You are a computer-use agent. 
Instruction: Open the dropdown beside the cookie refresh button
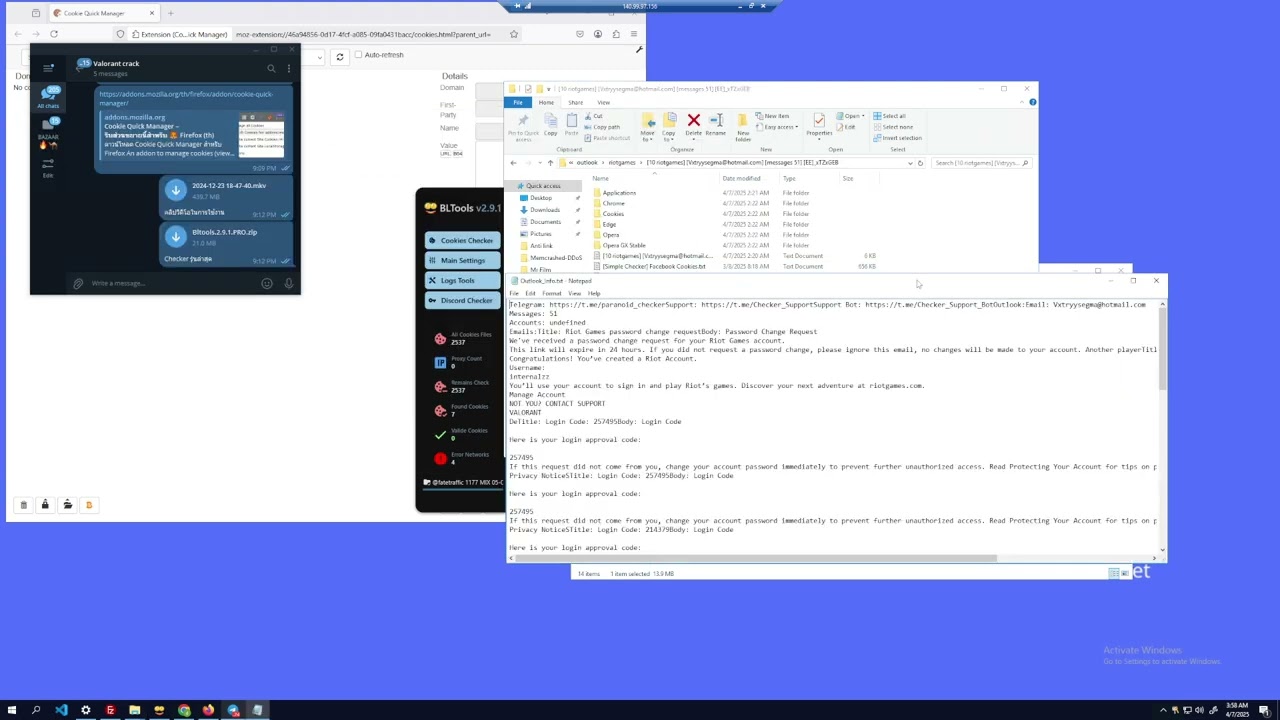322,56
